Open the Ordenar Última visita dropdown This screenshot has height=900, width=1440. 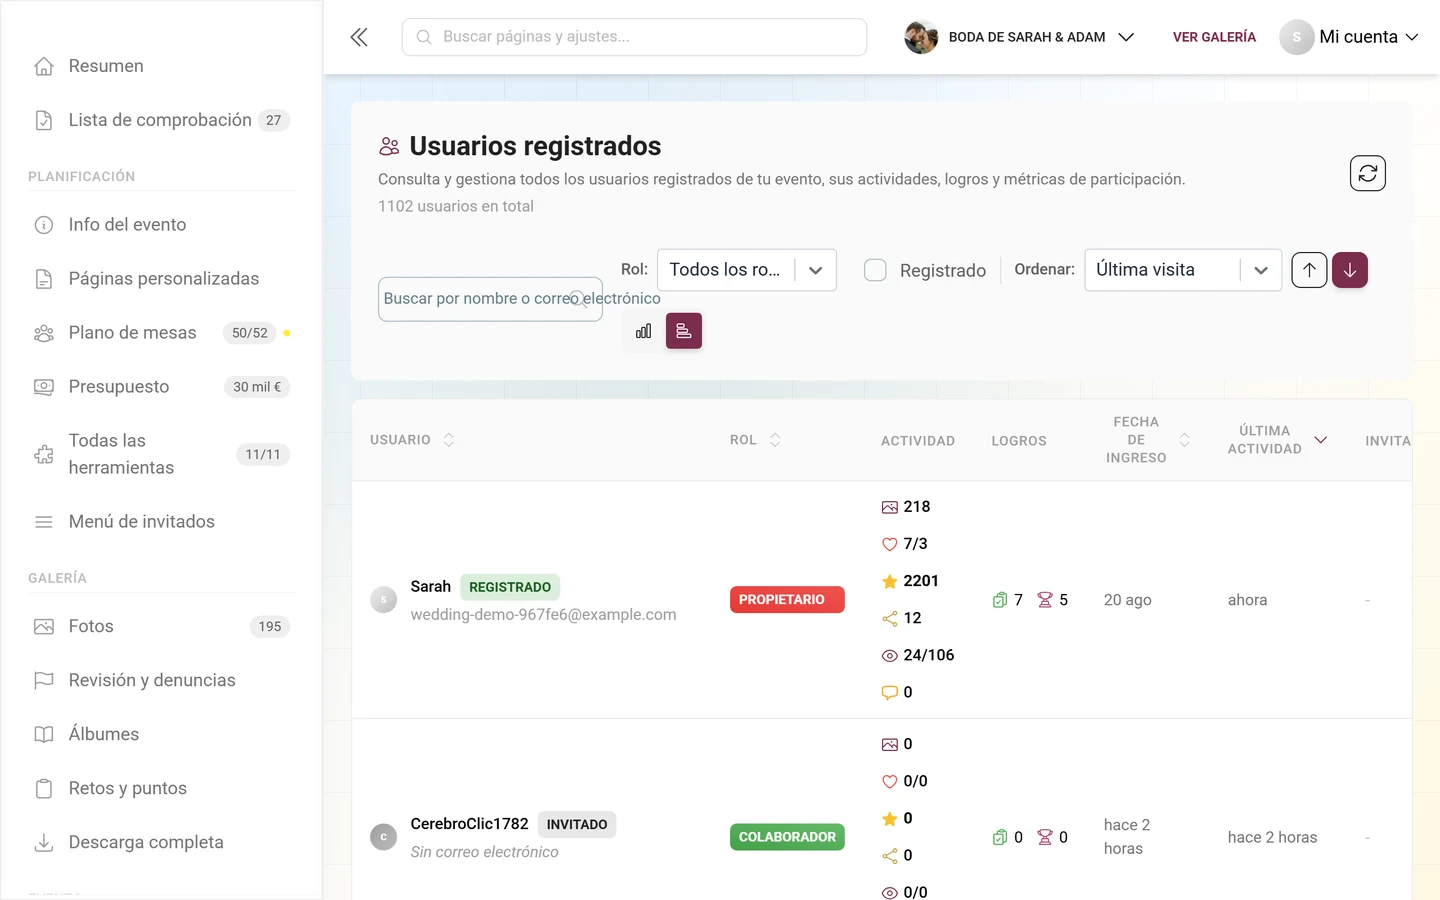1183,270
